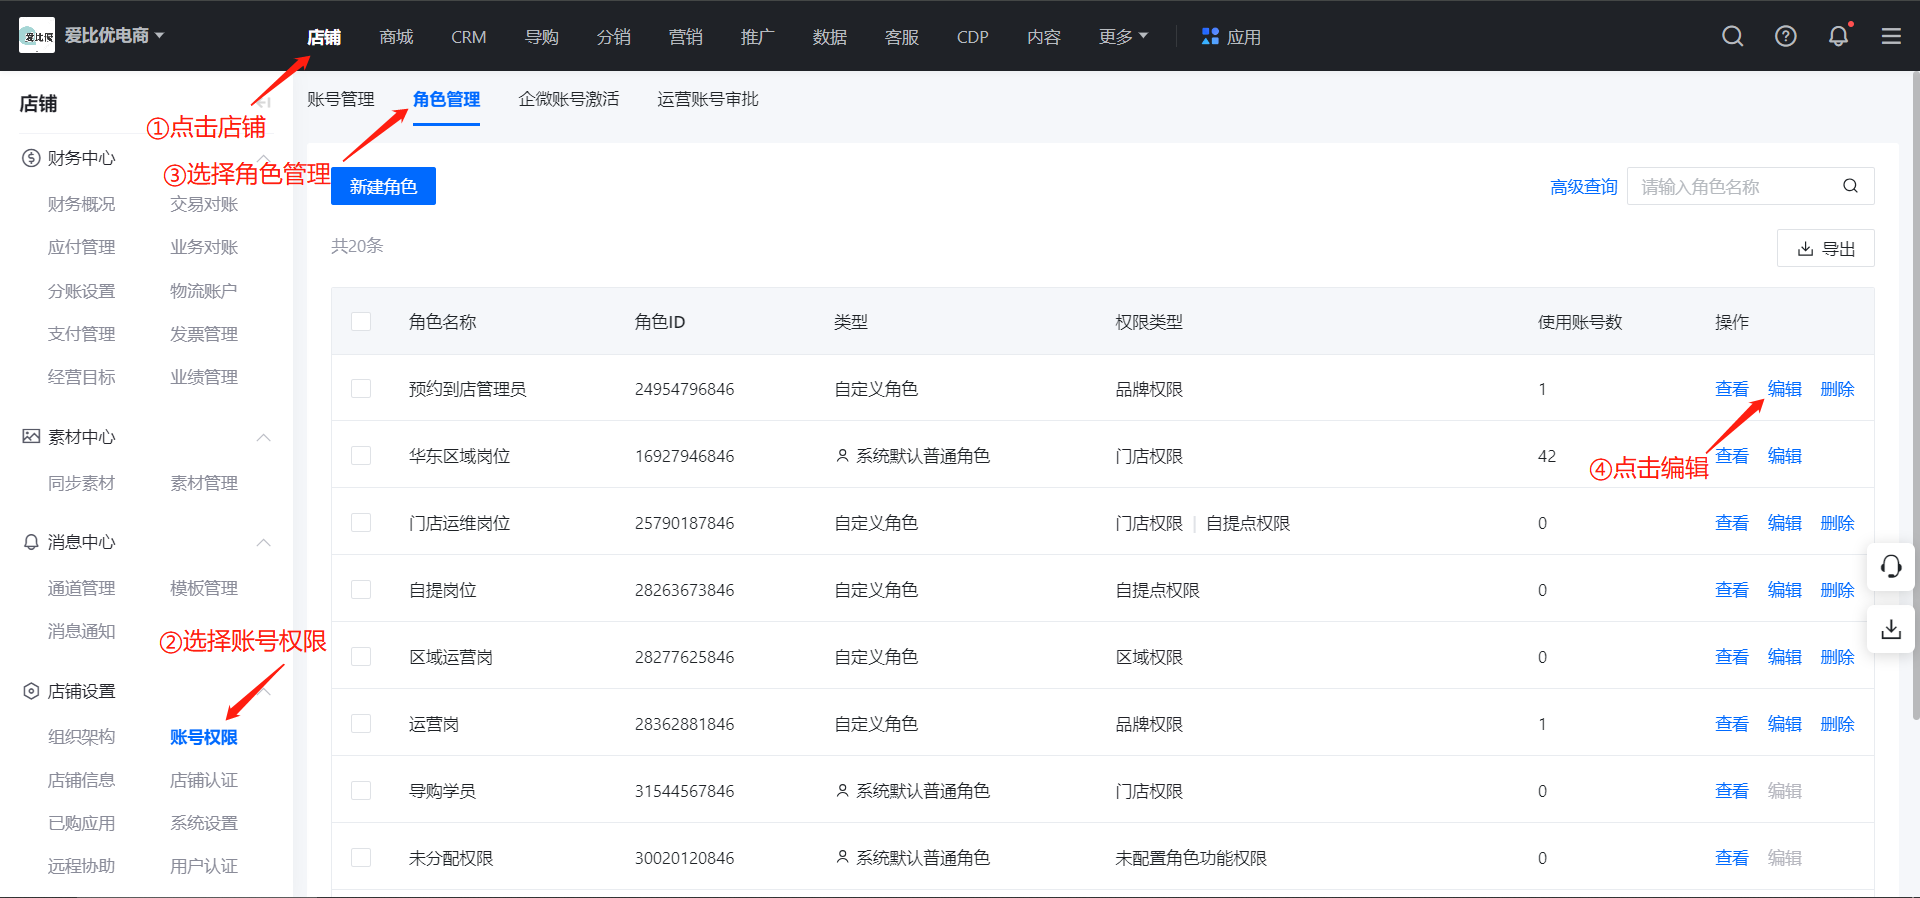Open the 营销 top navigation item
1920x898 pixels.
685,36
